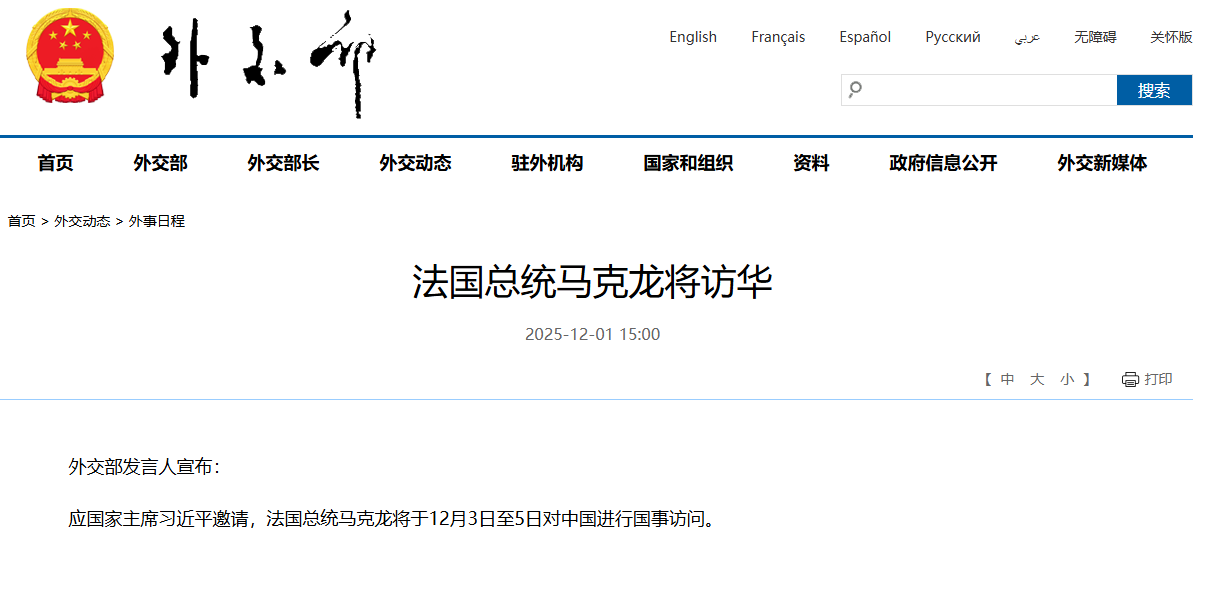Enable 无障碍 accessibility mode
1215x610 pixels.
[x=1095, y=37]
